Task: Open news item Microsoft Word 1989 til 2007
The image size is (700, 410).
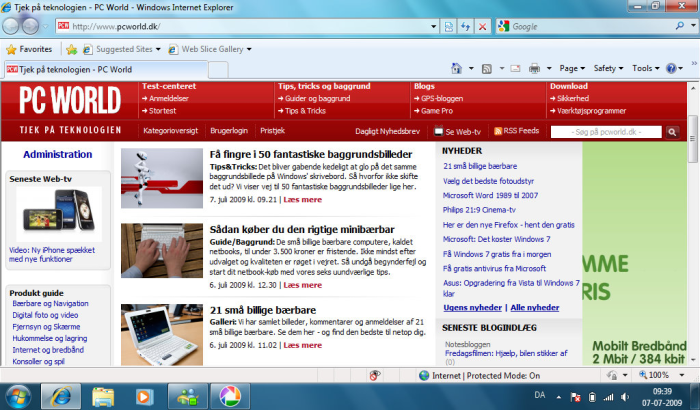Action: [490, 196]
